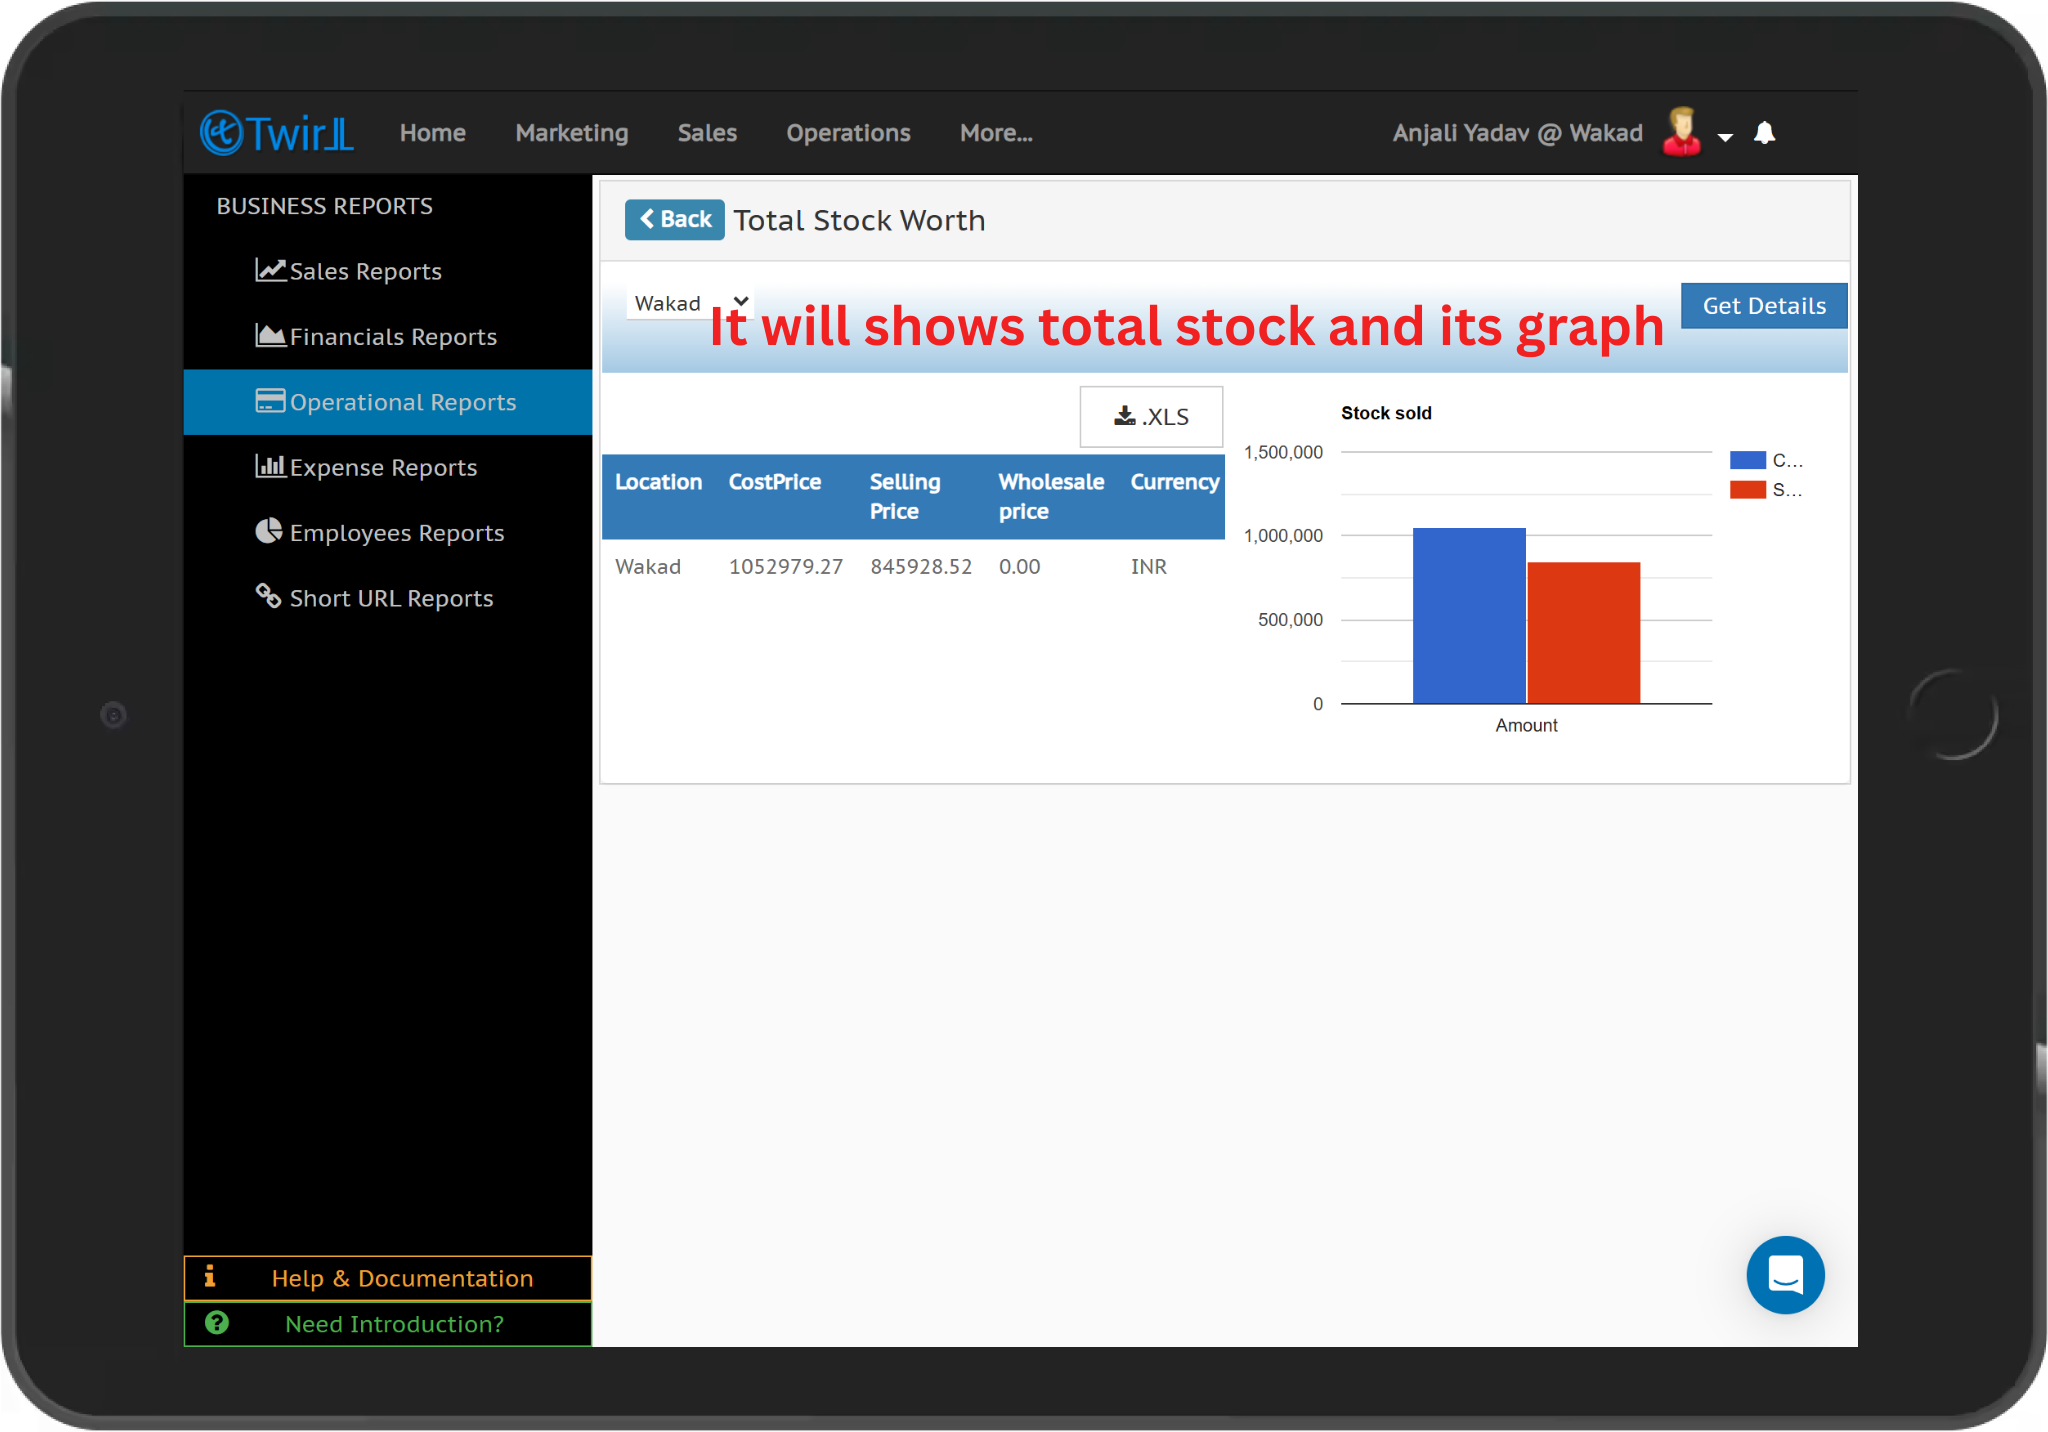Click the blue legend color swatch
This screenshot has height=1432, width=2048.
coord(1747,460)
